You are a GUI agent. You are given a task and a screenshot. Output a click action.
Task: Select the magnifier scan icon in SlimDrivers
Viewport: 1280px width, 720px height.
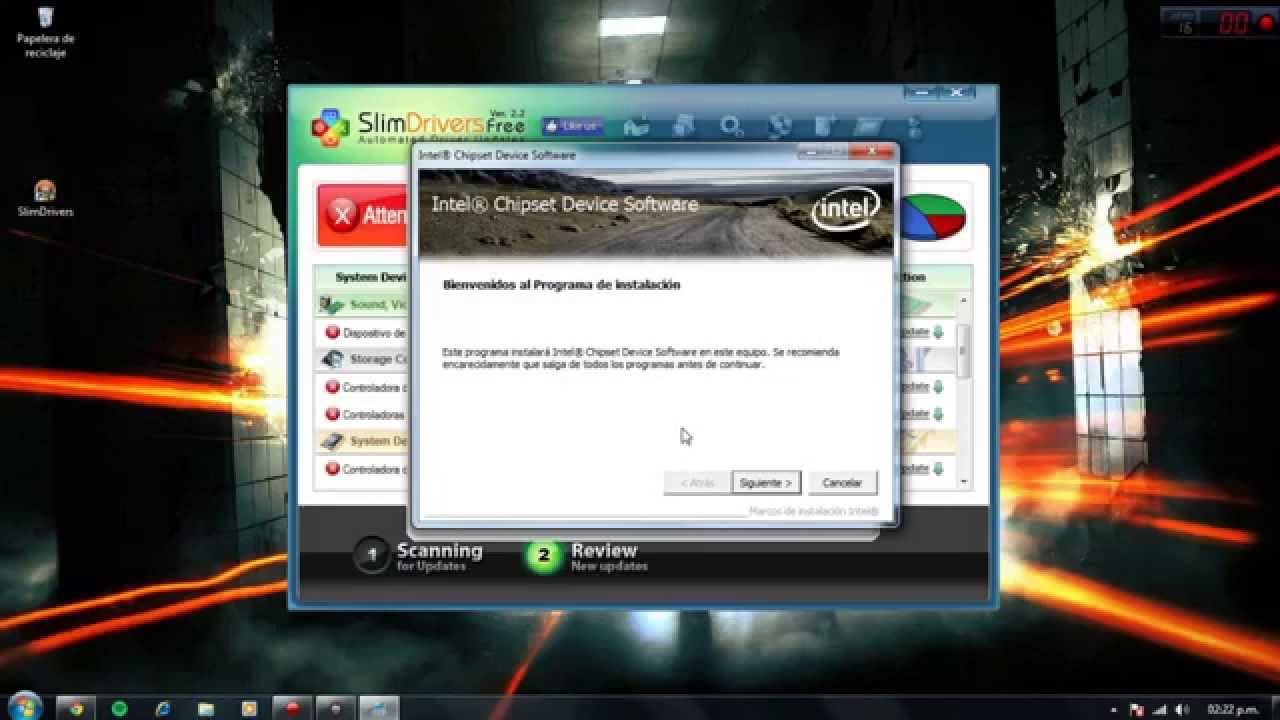pos(732,126)
